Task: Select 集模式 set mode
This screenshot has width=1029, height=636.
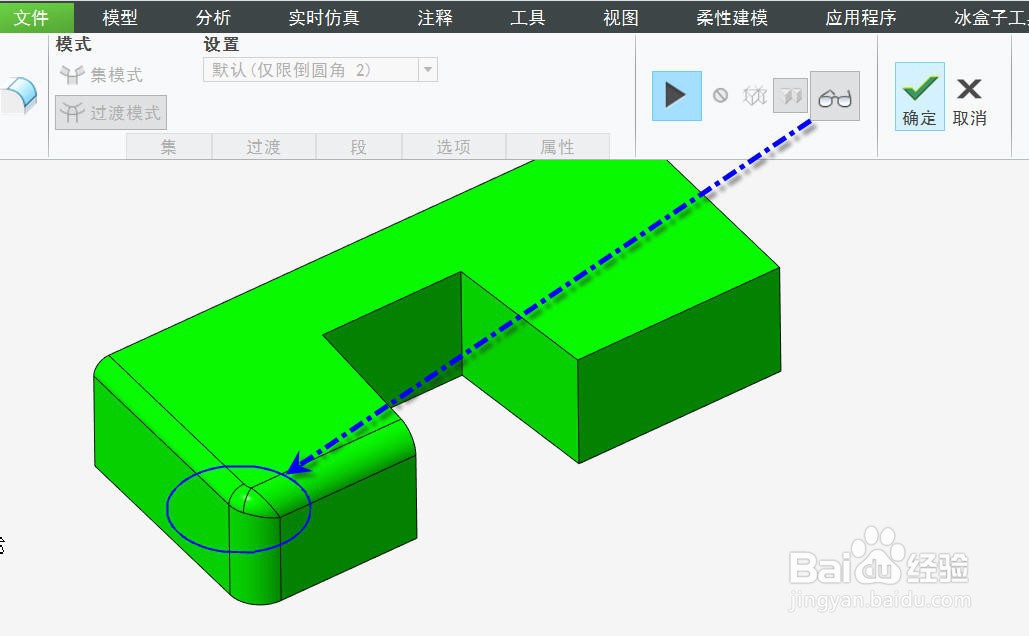Action: click(x=102, y=75)
